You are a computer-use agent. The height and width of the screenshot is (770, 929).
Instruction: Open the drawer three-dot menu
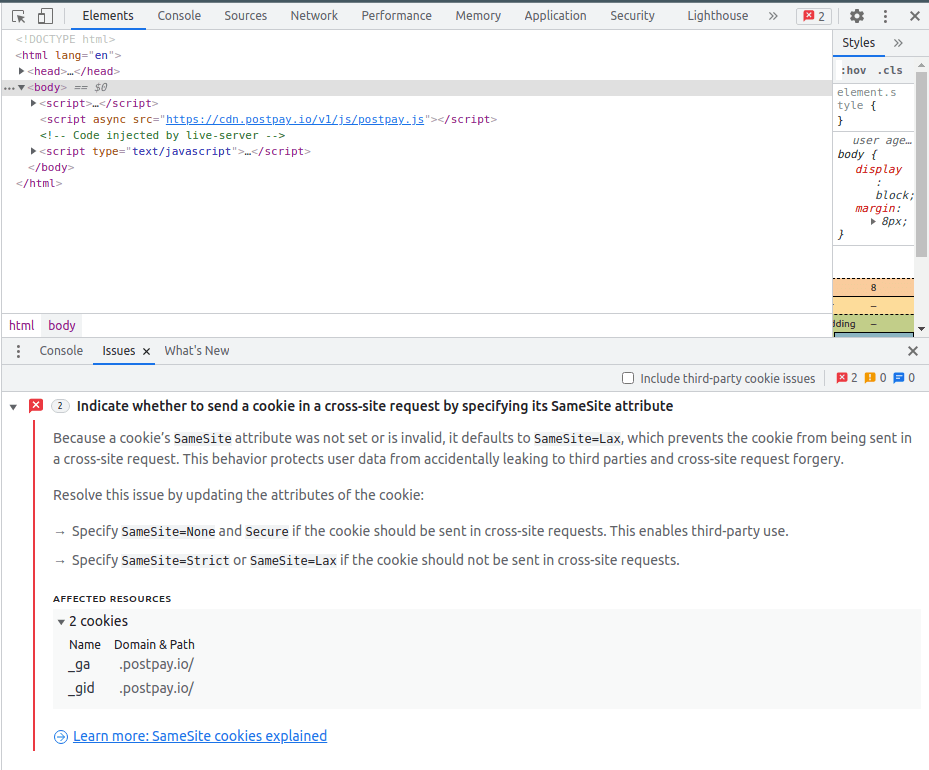[18, 351]
